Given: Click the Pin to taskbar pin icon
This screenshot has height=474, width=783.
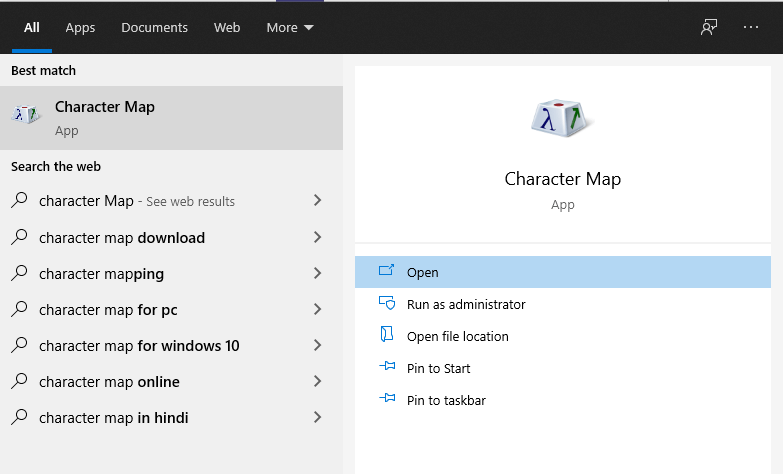Looking at the screenshot, I should tap(387, 400).
